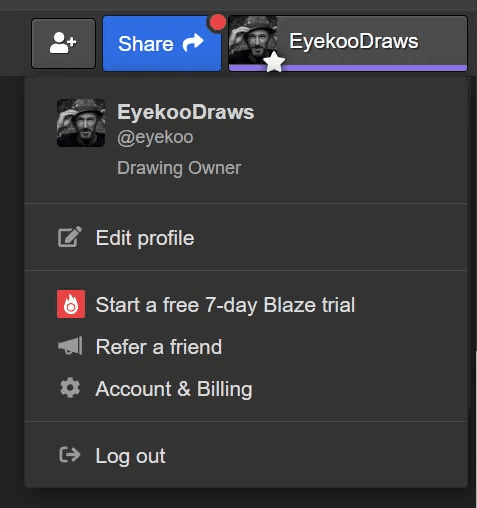Click the @eyekoo username handle
This screenshot has height=508, width=477.
(x=155, y=137)
